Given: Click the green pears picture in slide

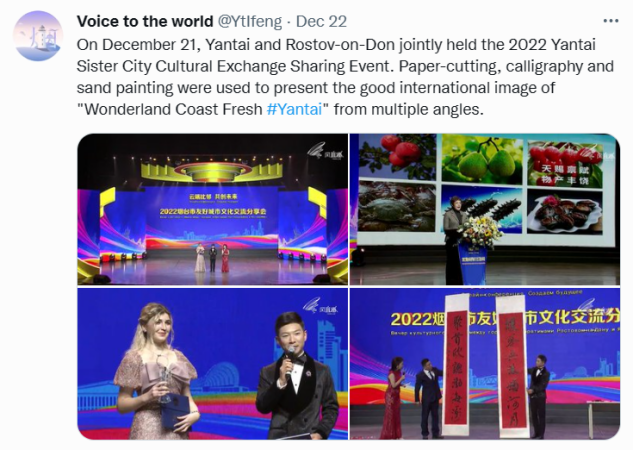Looking at the screenshot, I should (482, 158).
